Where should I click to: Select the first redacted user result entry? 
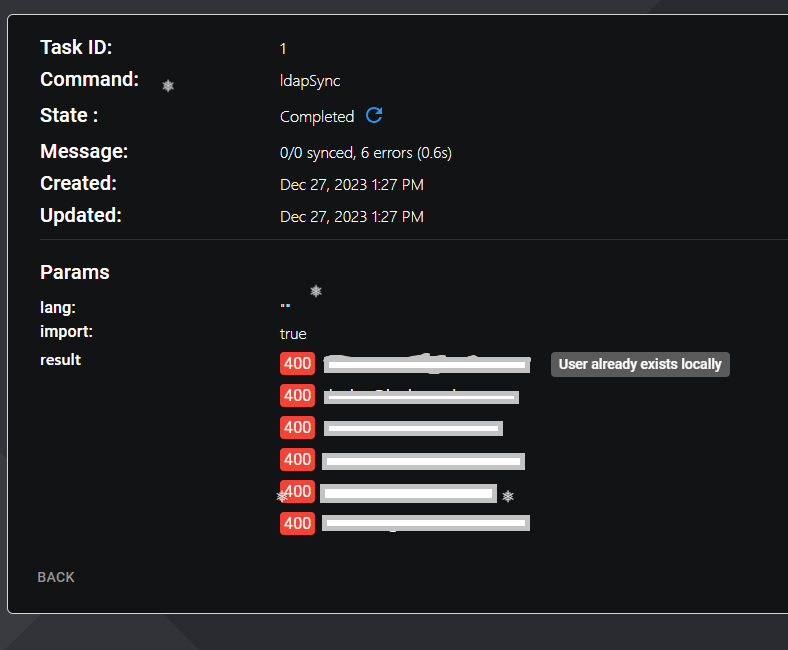pos(427,365)
